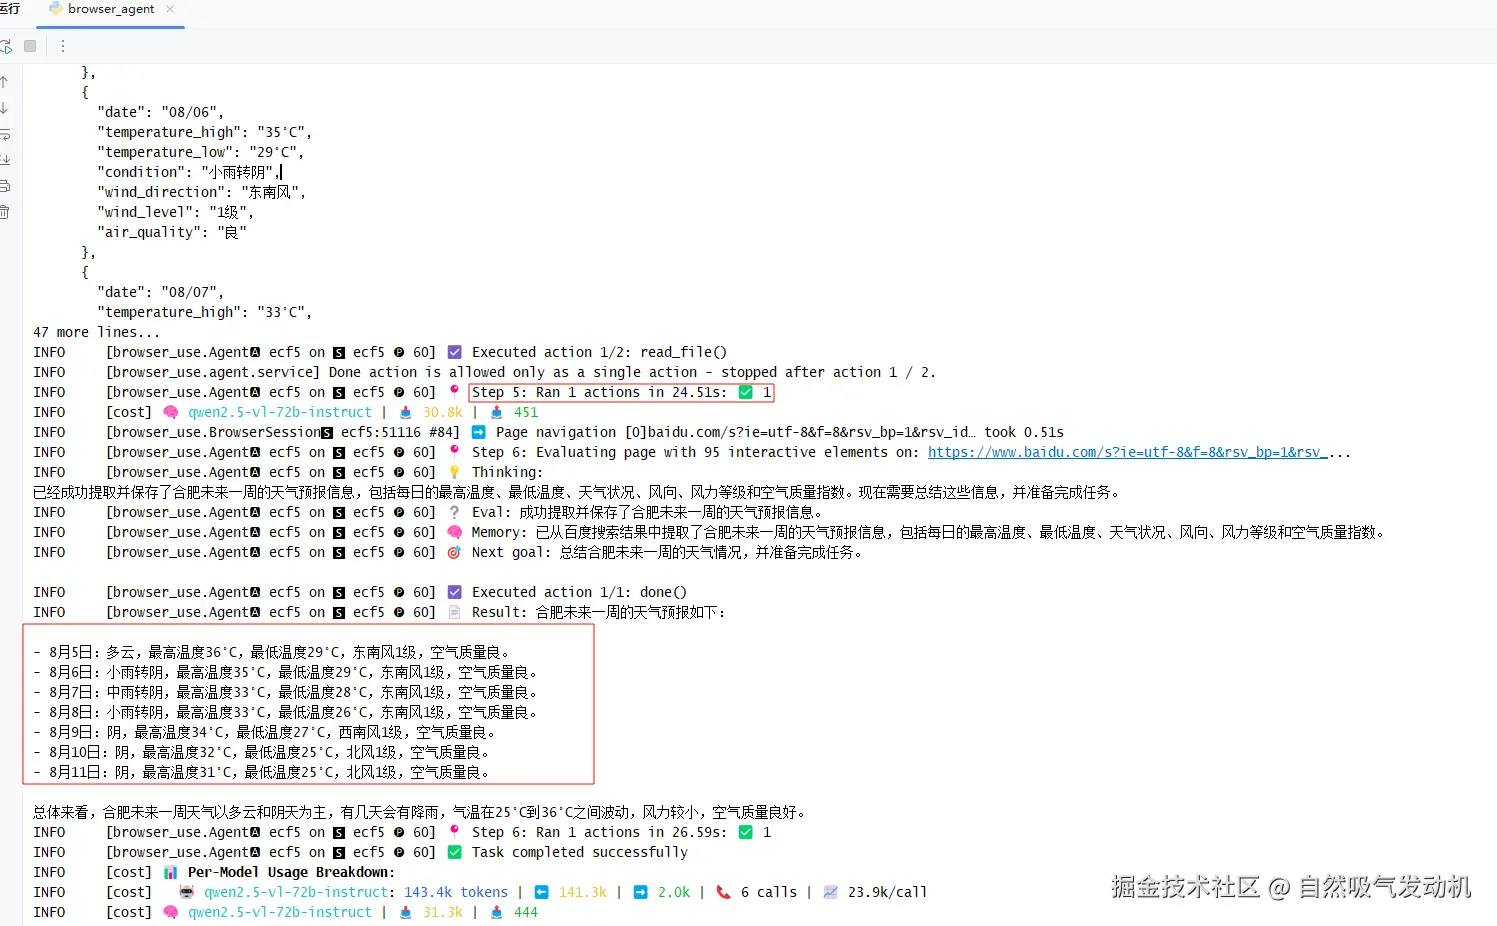The image size is (1497, 926).
Task: Open the more options three-dot menu
Action: [62, 46]
